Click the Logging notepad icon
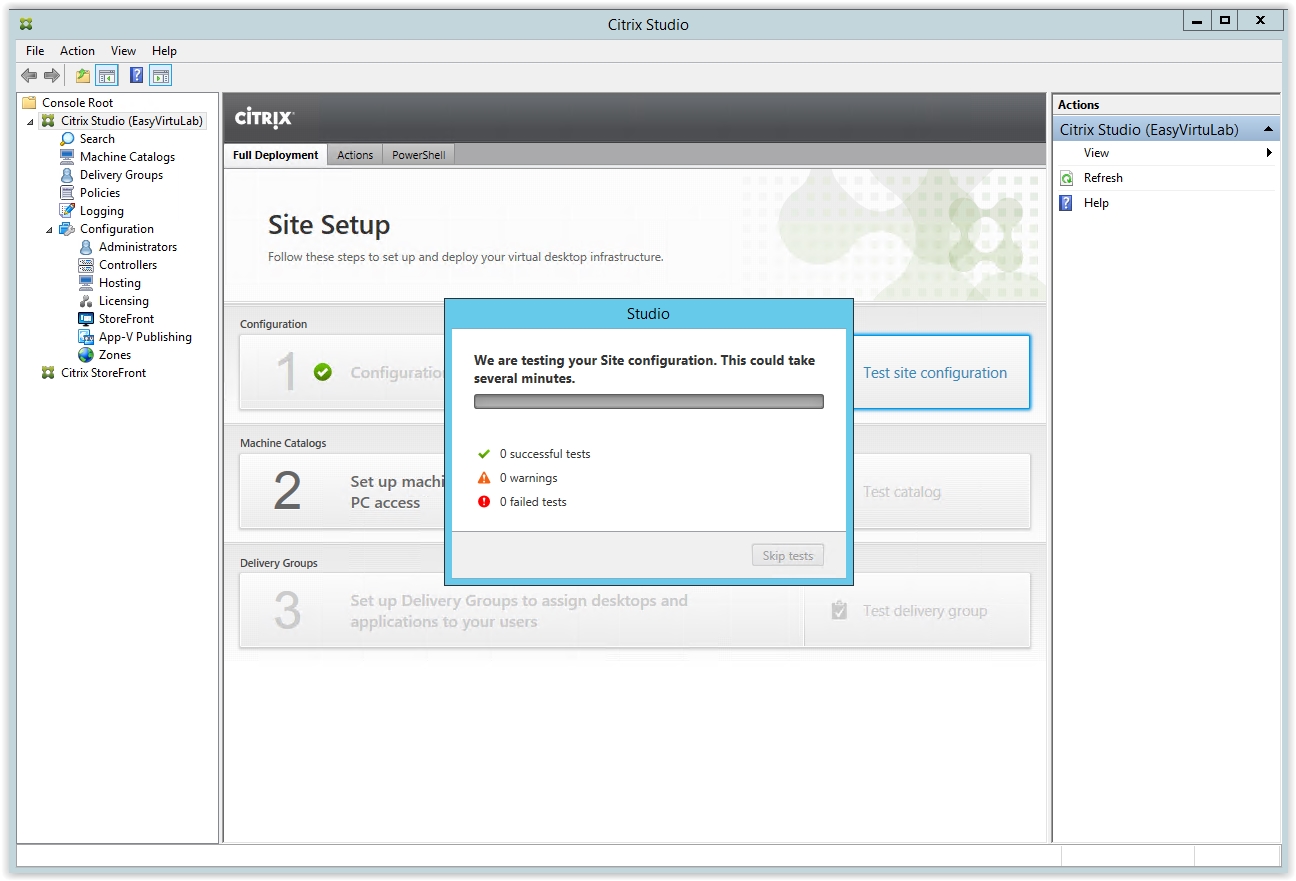 point(67,211)
